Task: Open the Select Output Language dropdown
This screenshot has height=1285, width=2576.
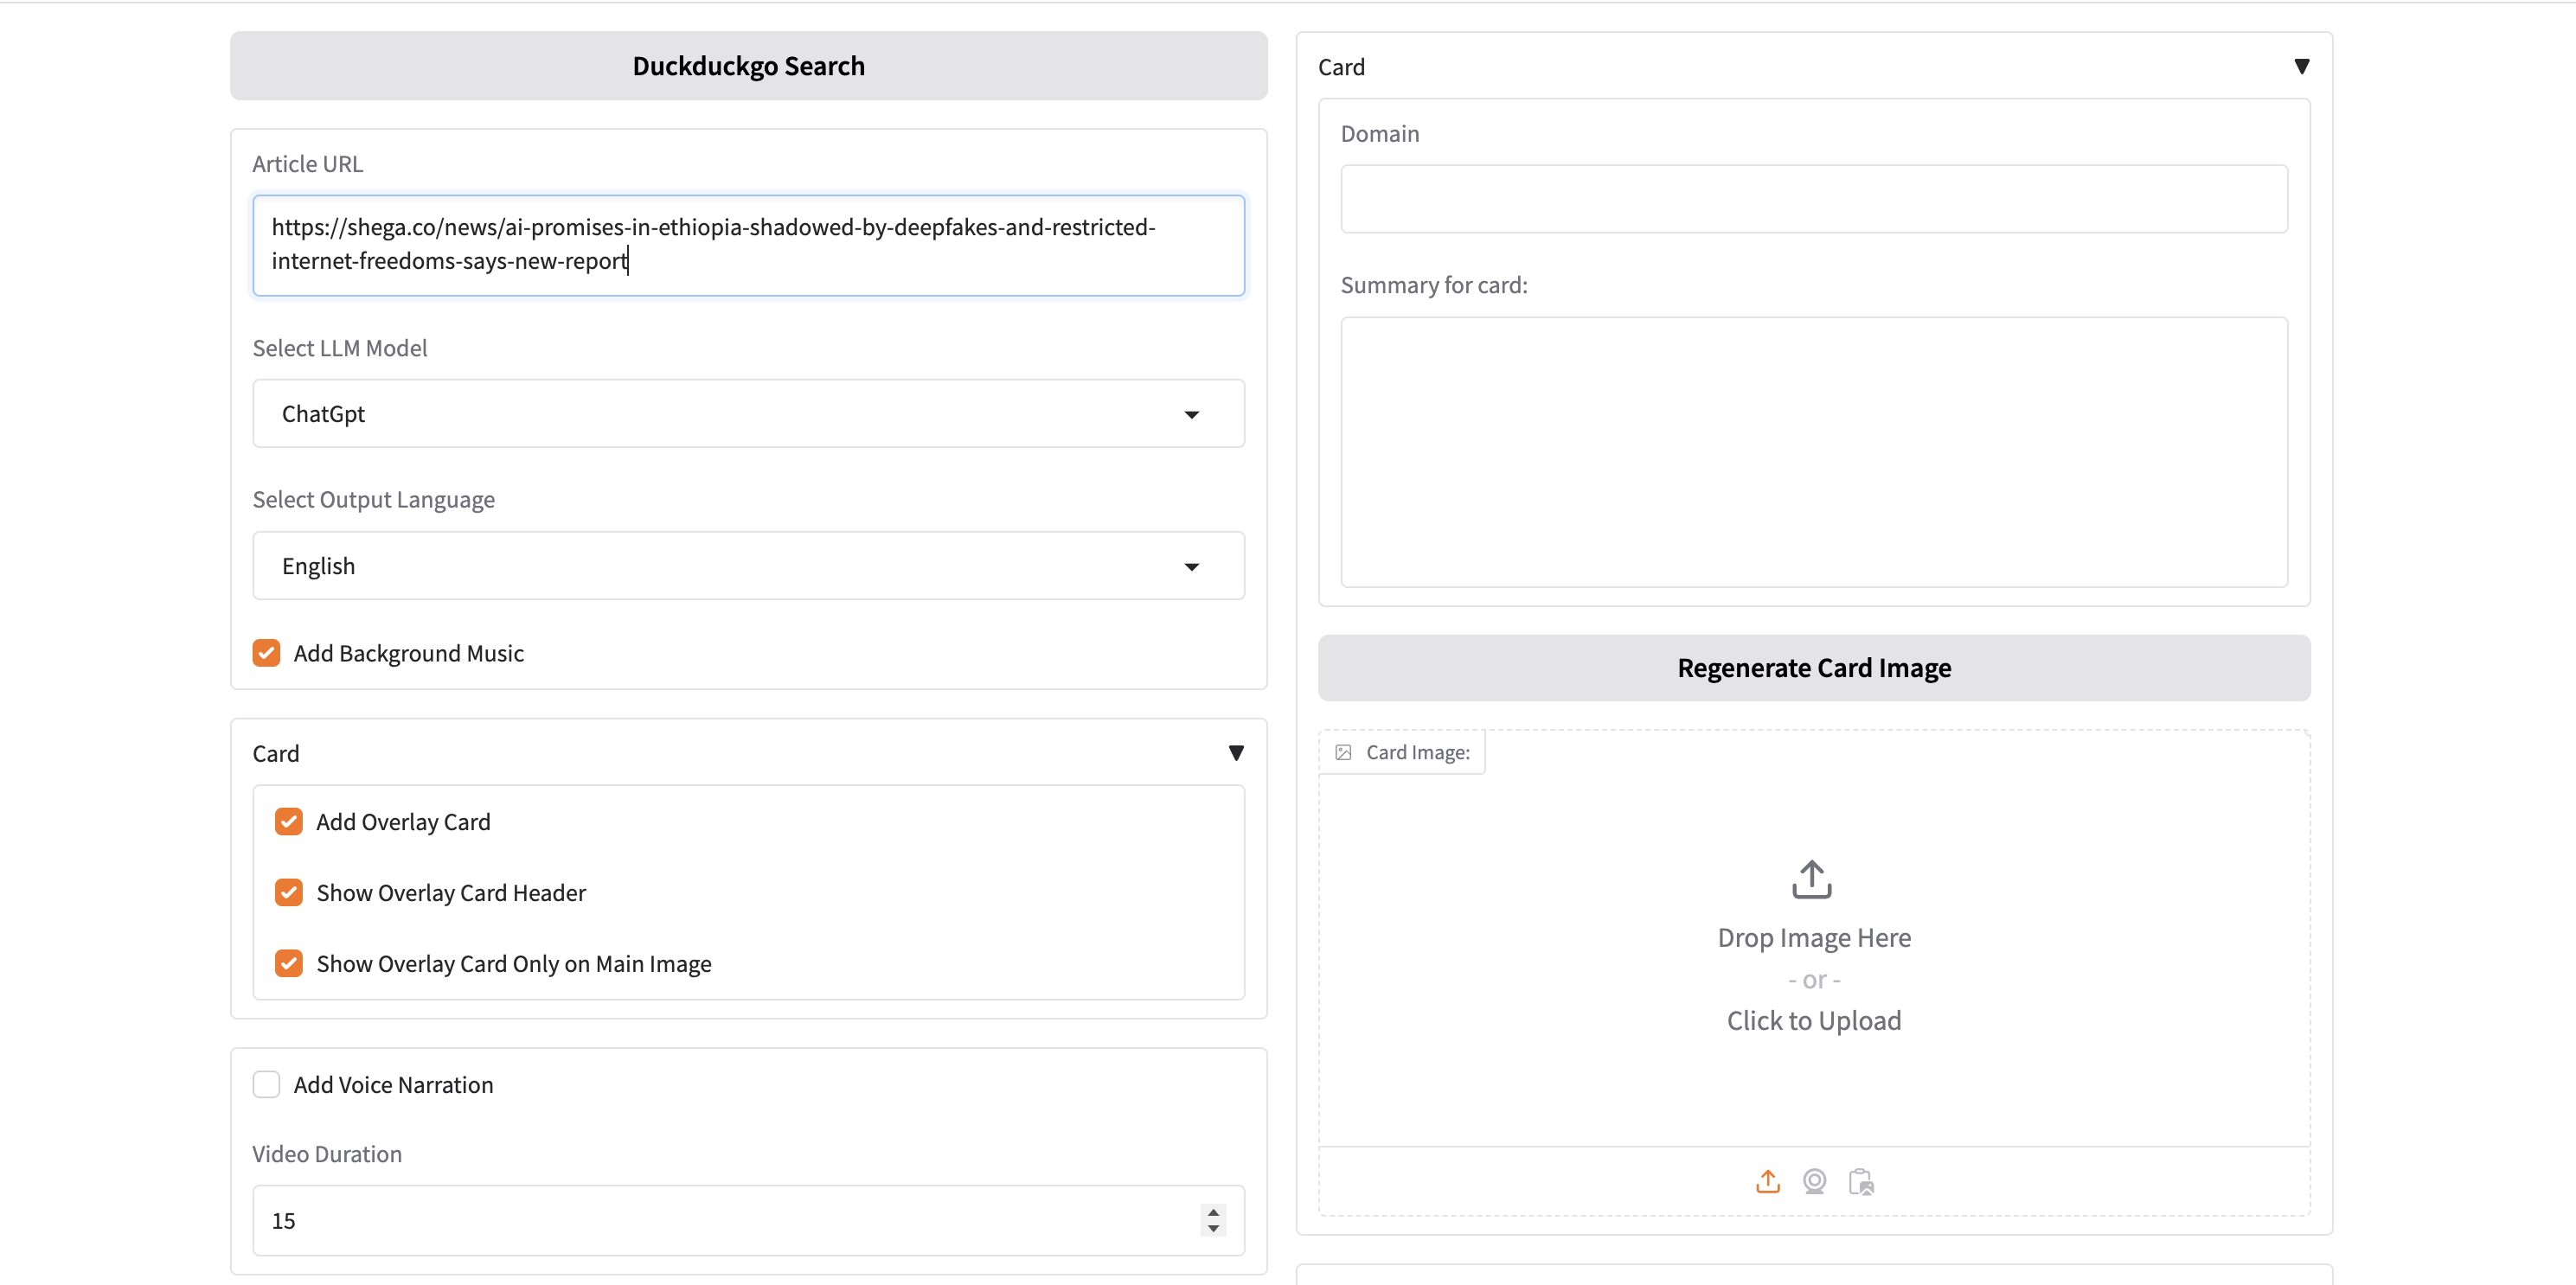Action: 1191,566
